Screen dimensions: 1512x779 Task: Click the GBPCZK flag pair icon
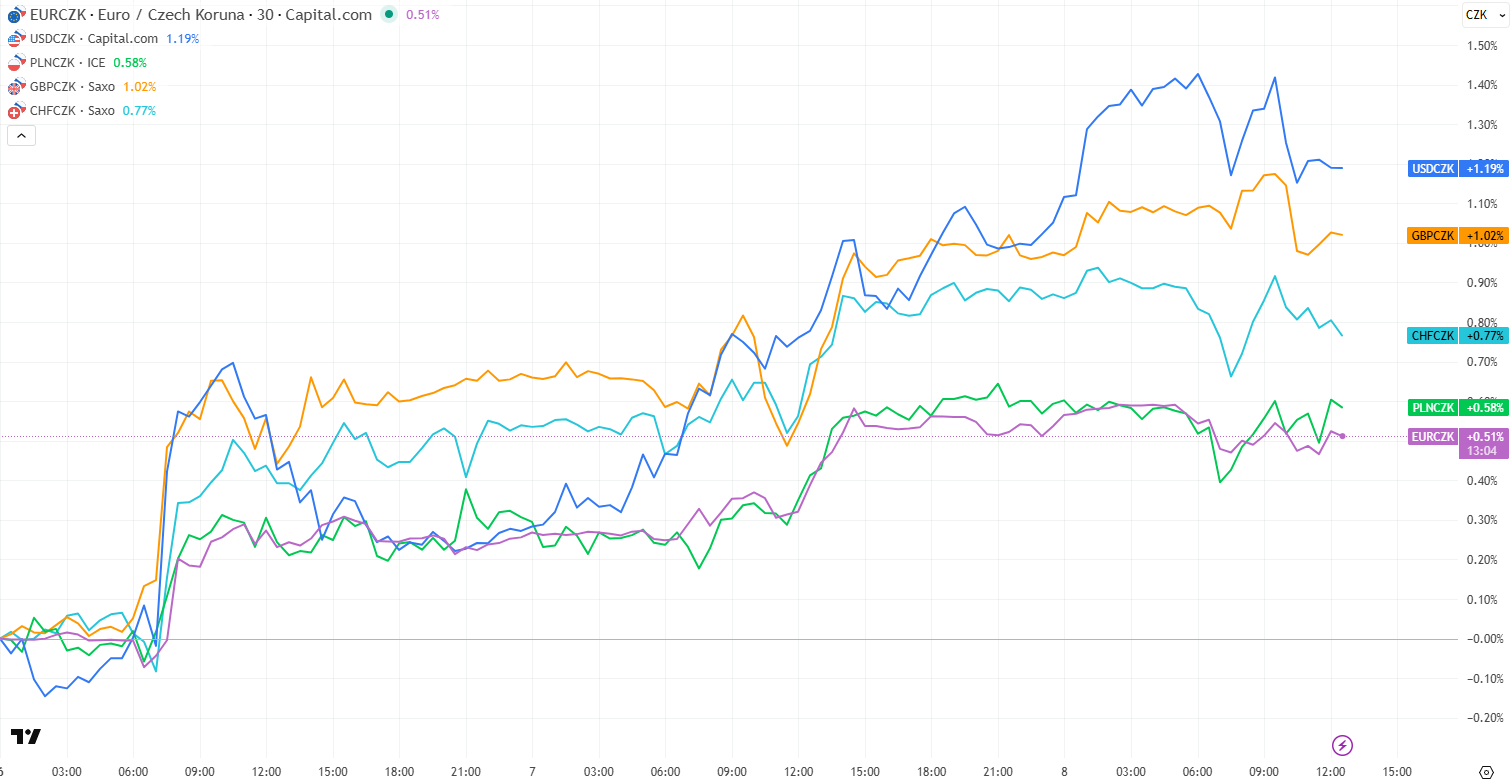click(x=15, y=87)
